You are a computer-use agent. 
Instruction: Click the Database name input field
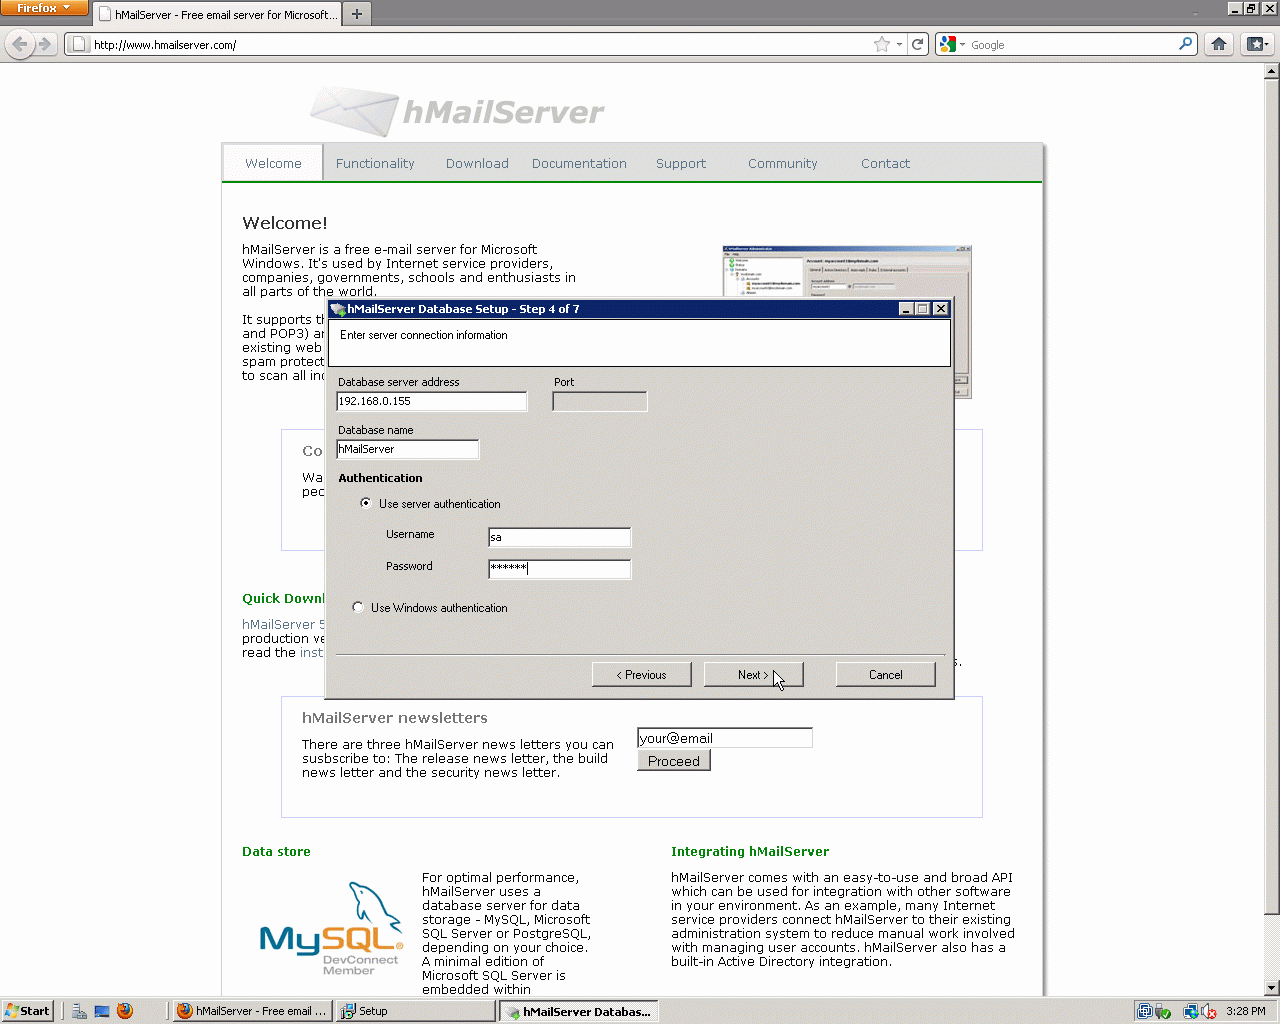pos(408,449)
